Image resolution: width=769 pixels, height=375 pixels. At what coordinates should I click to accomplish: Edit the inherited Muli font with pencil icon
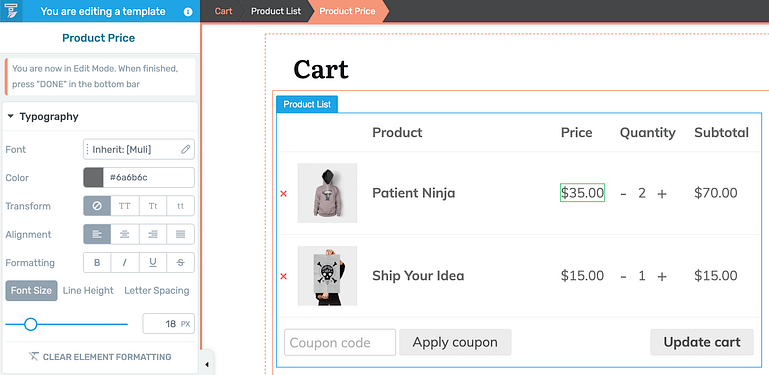pos(185,150)
